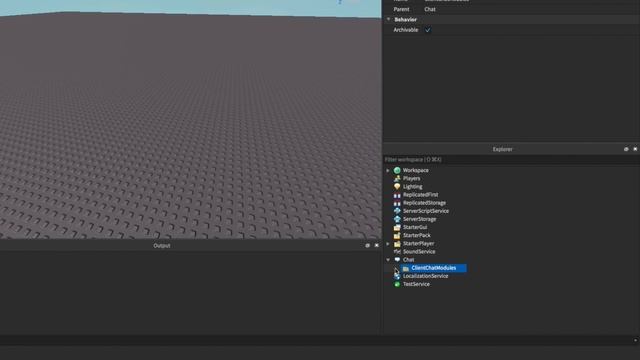Screen dimensions: 640x360
Task: Toggle the Archivable checkbox
Action: click(427, 30)
